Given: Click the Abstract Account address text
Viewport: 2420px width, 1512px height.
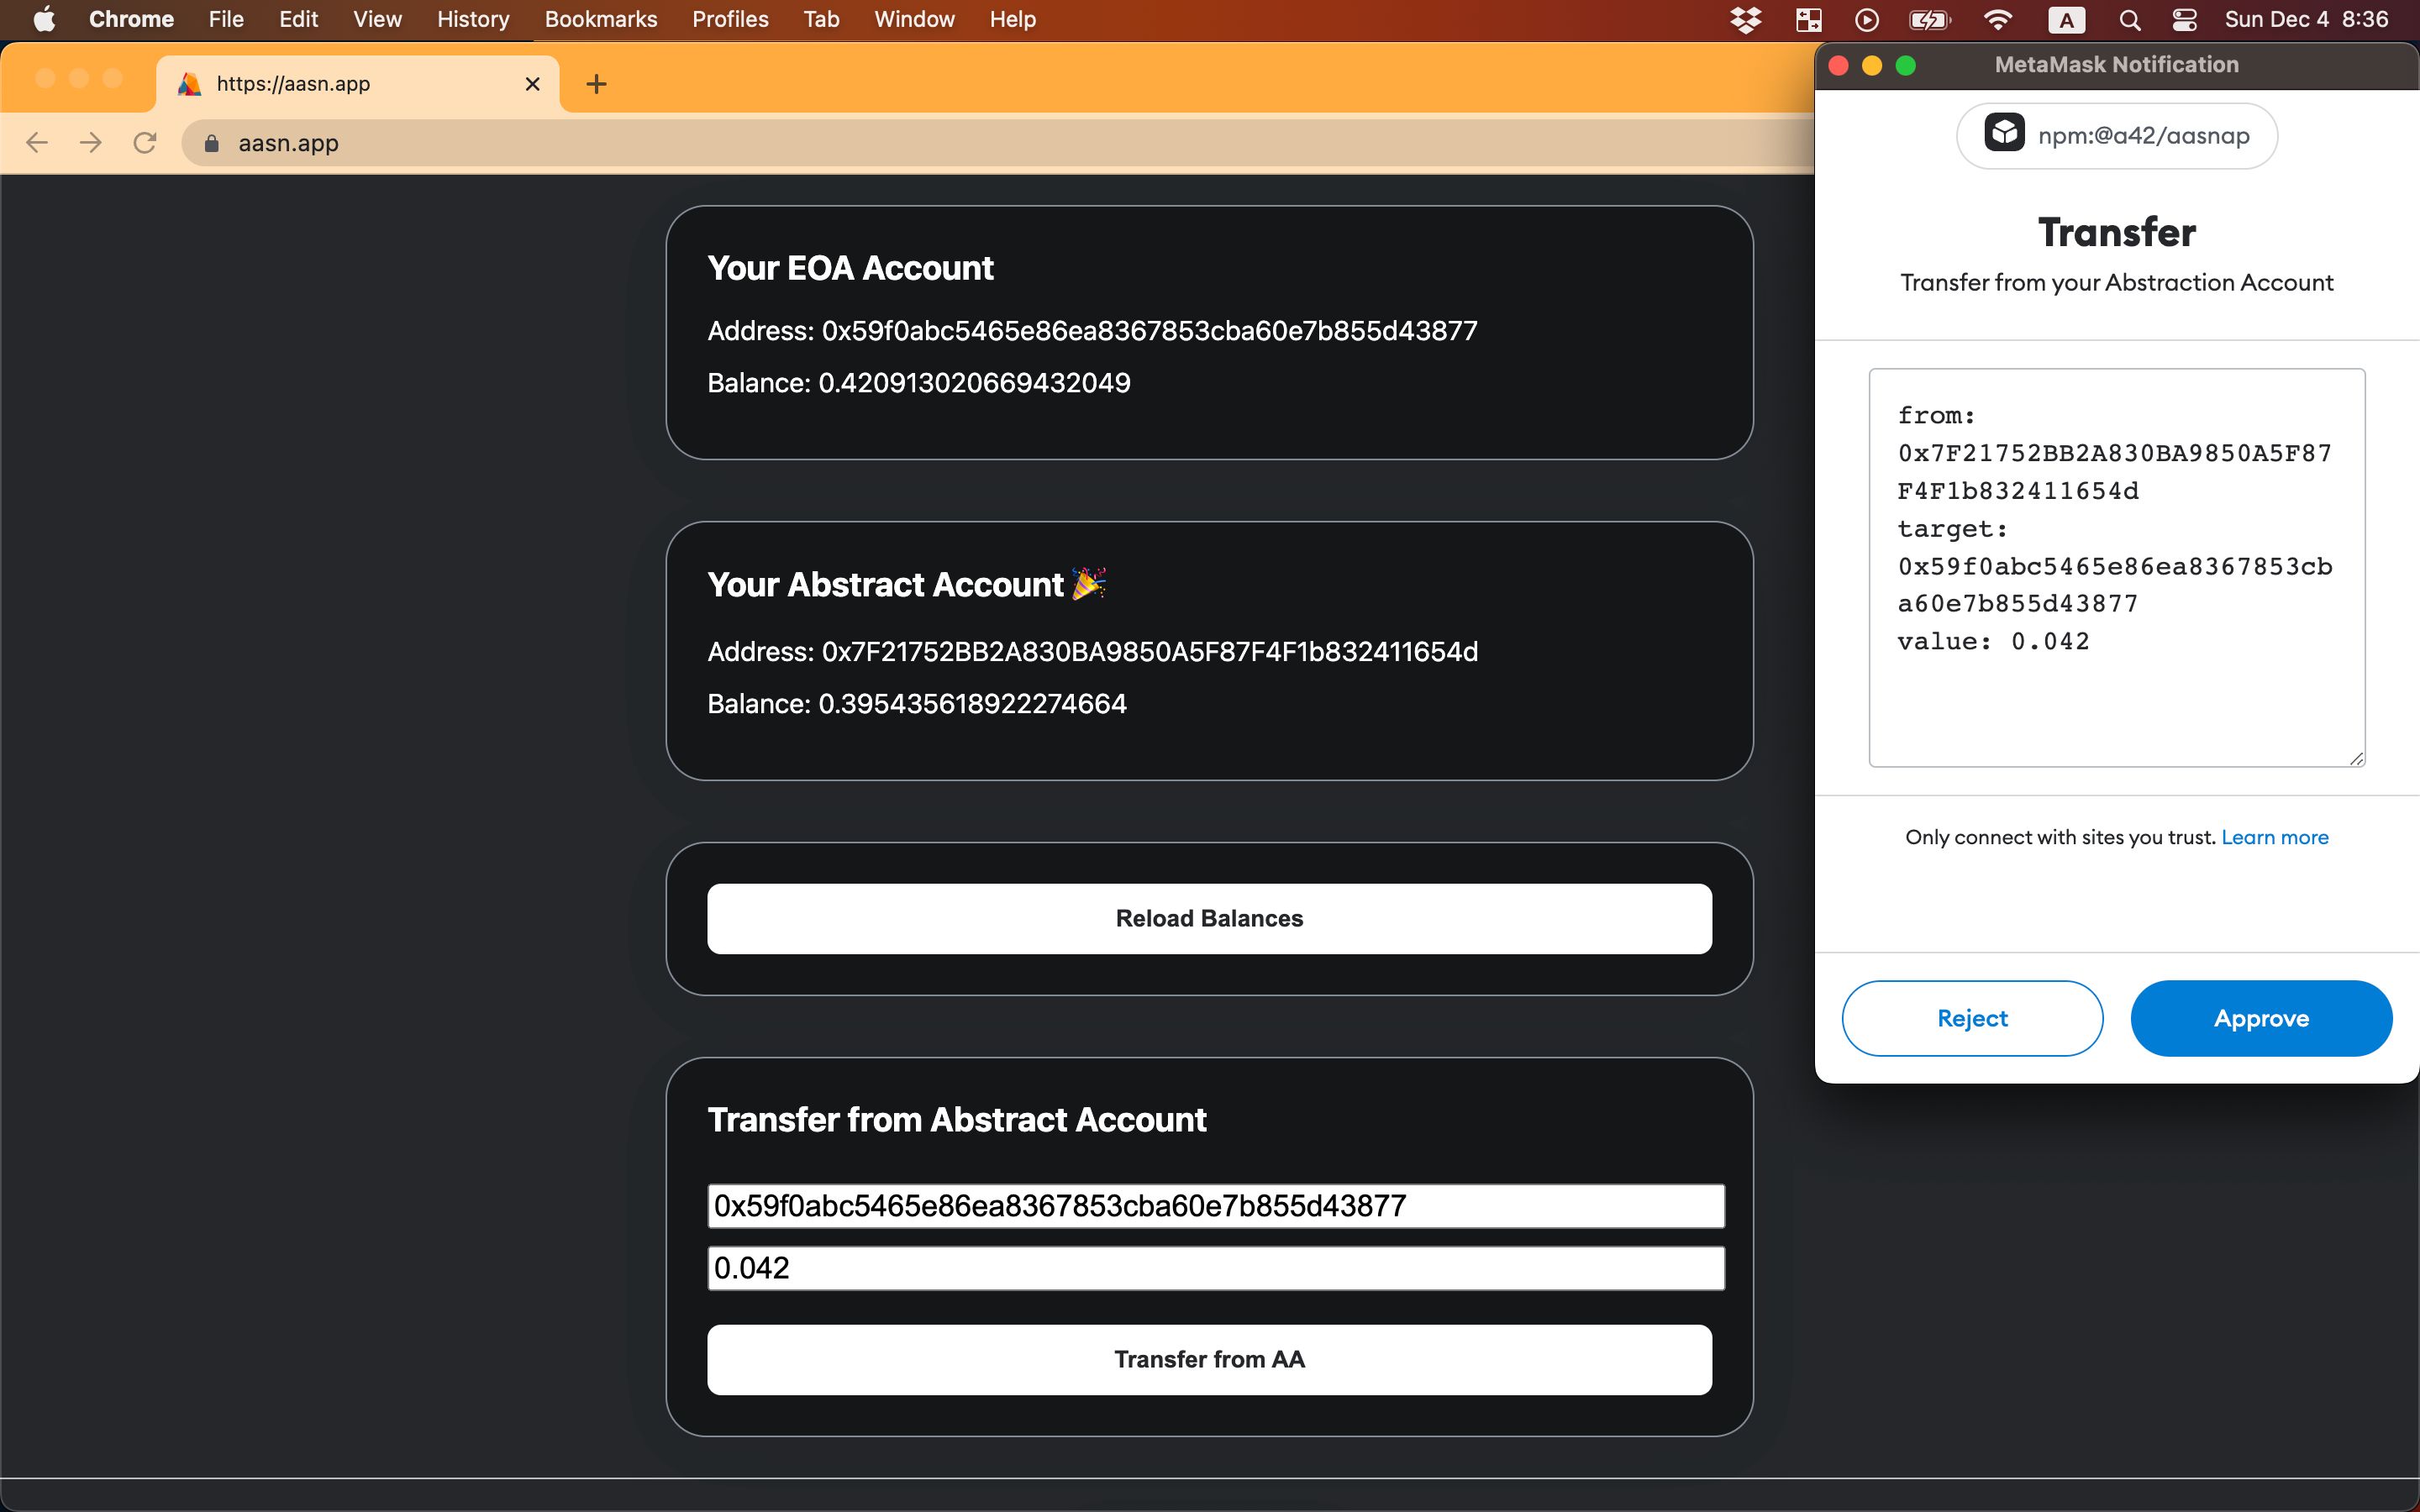Looking at the screenshot, I should click(1092, 652).
